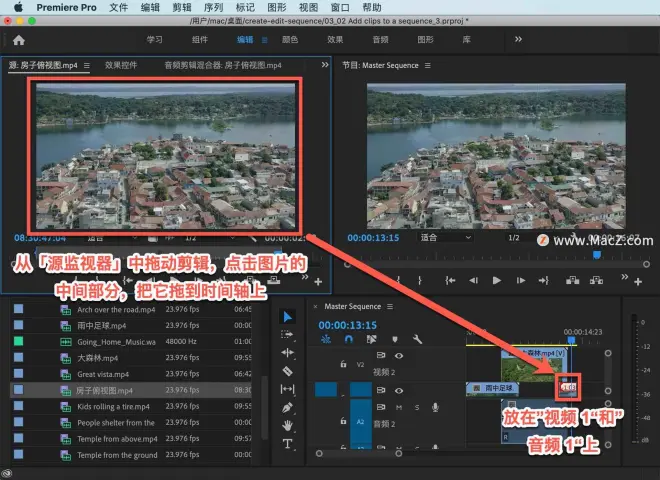The height and width of the screenshot is (480, 660).
Task: Switch to 效果控件 tab
Action: 121,65
